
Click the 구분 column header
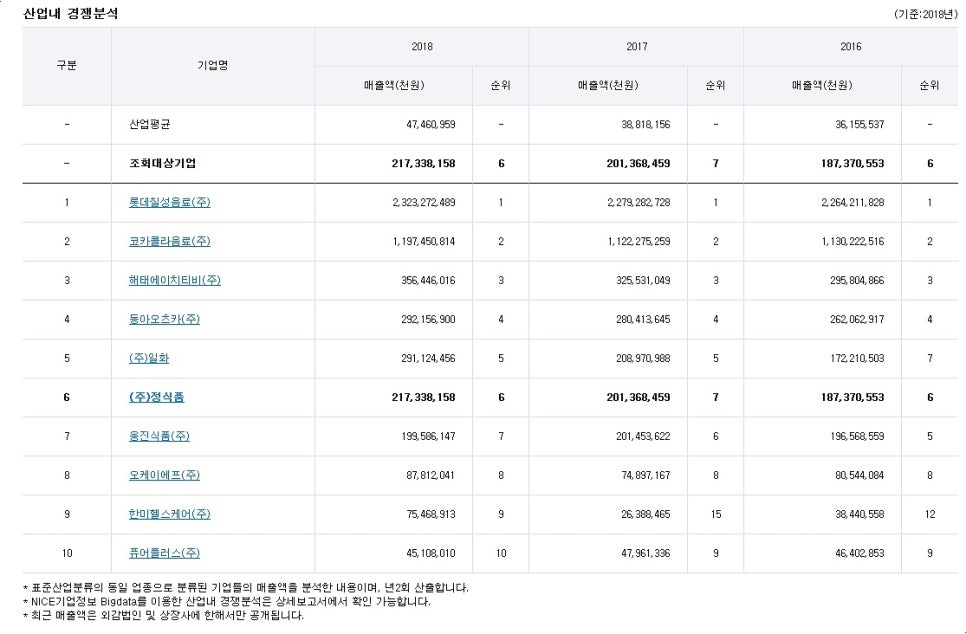pyautogui.click(x=67, y=65)
